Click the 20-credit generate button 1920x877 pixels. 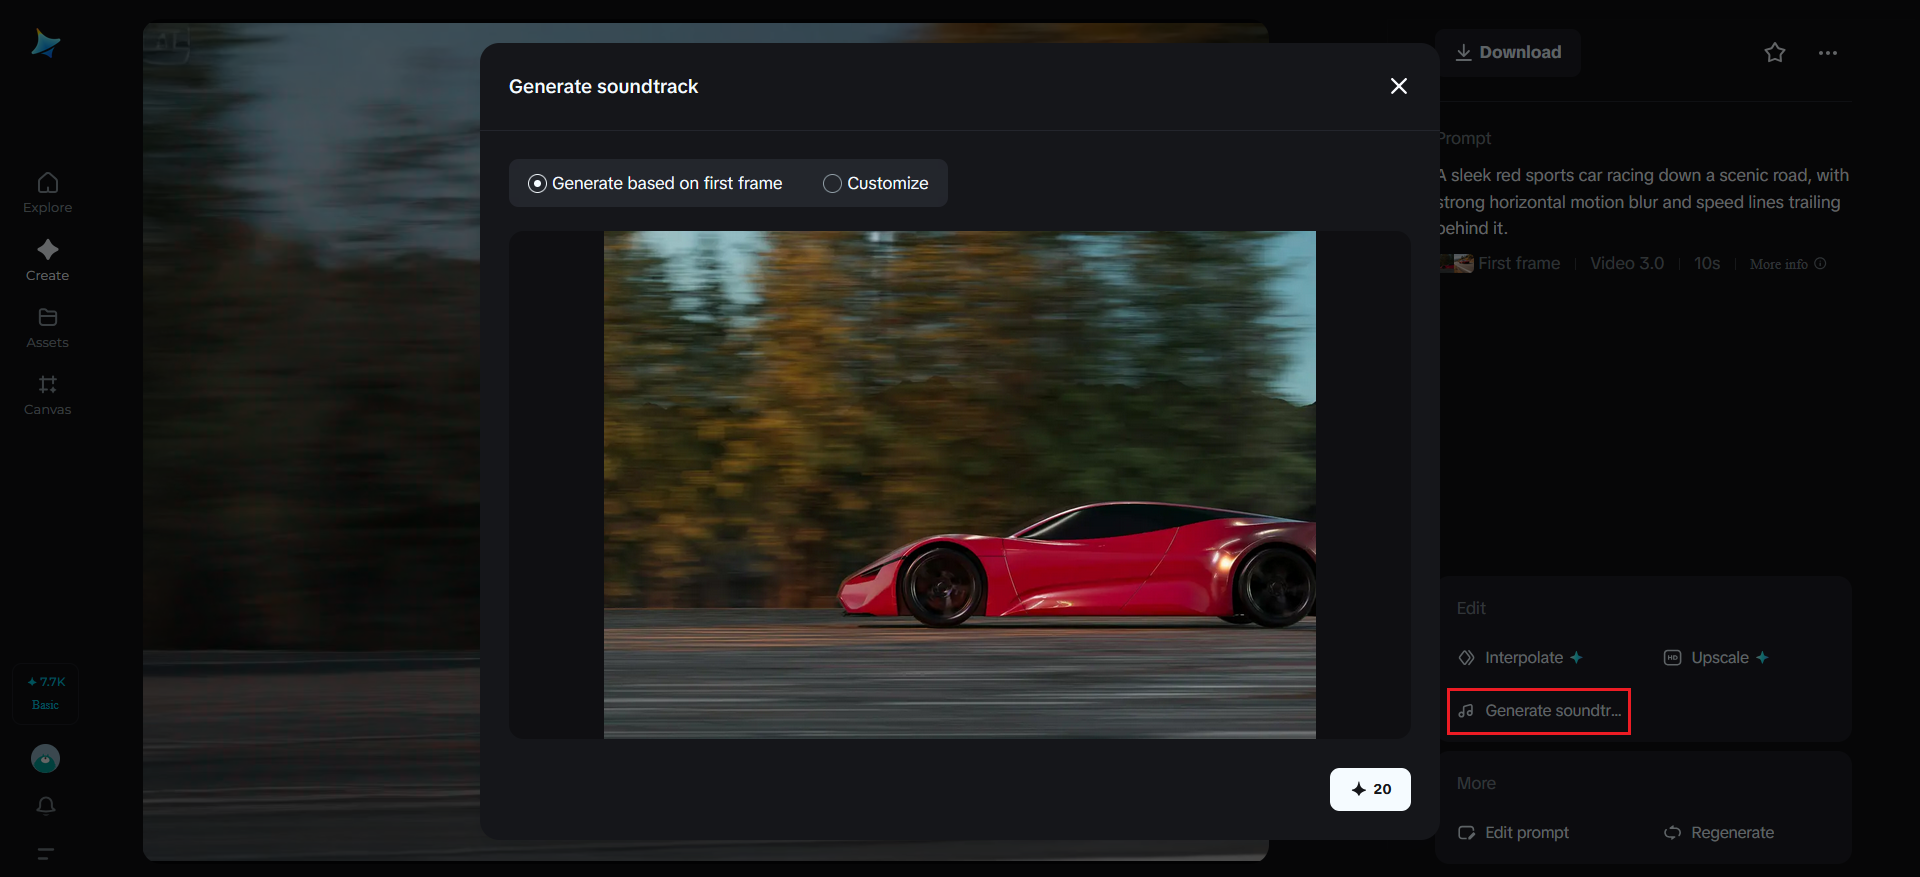(1370, 789)
